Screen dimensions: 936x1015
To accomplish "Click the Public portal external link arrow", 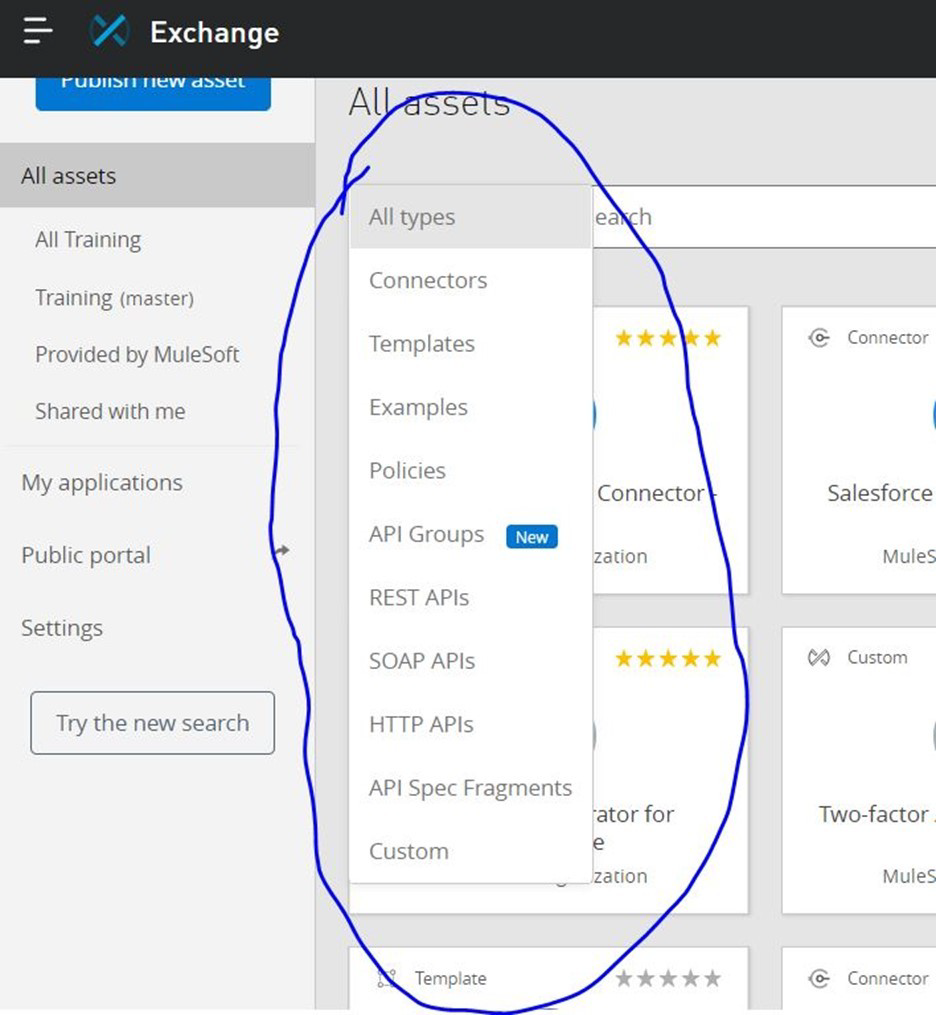I will pos(282,550).
